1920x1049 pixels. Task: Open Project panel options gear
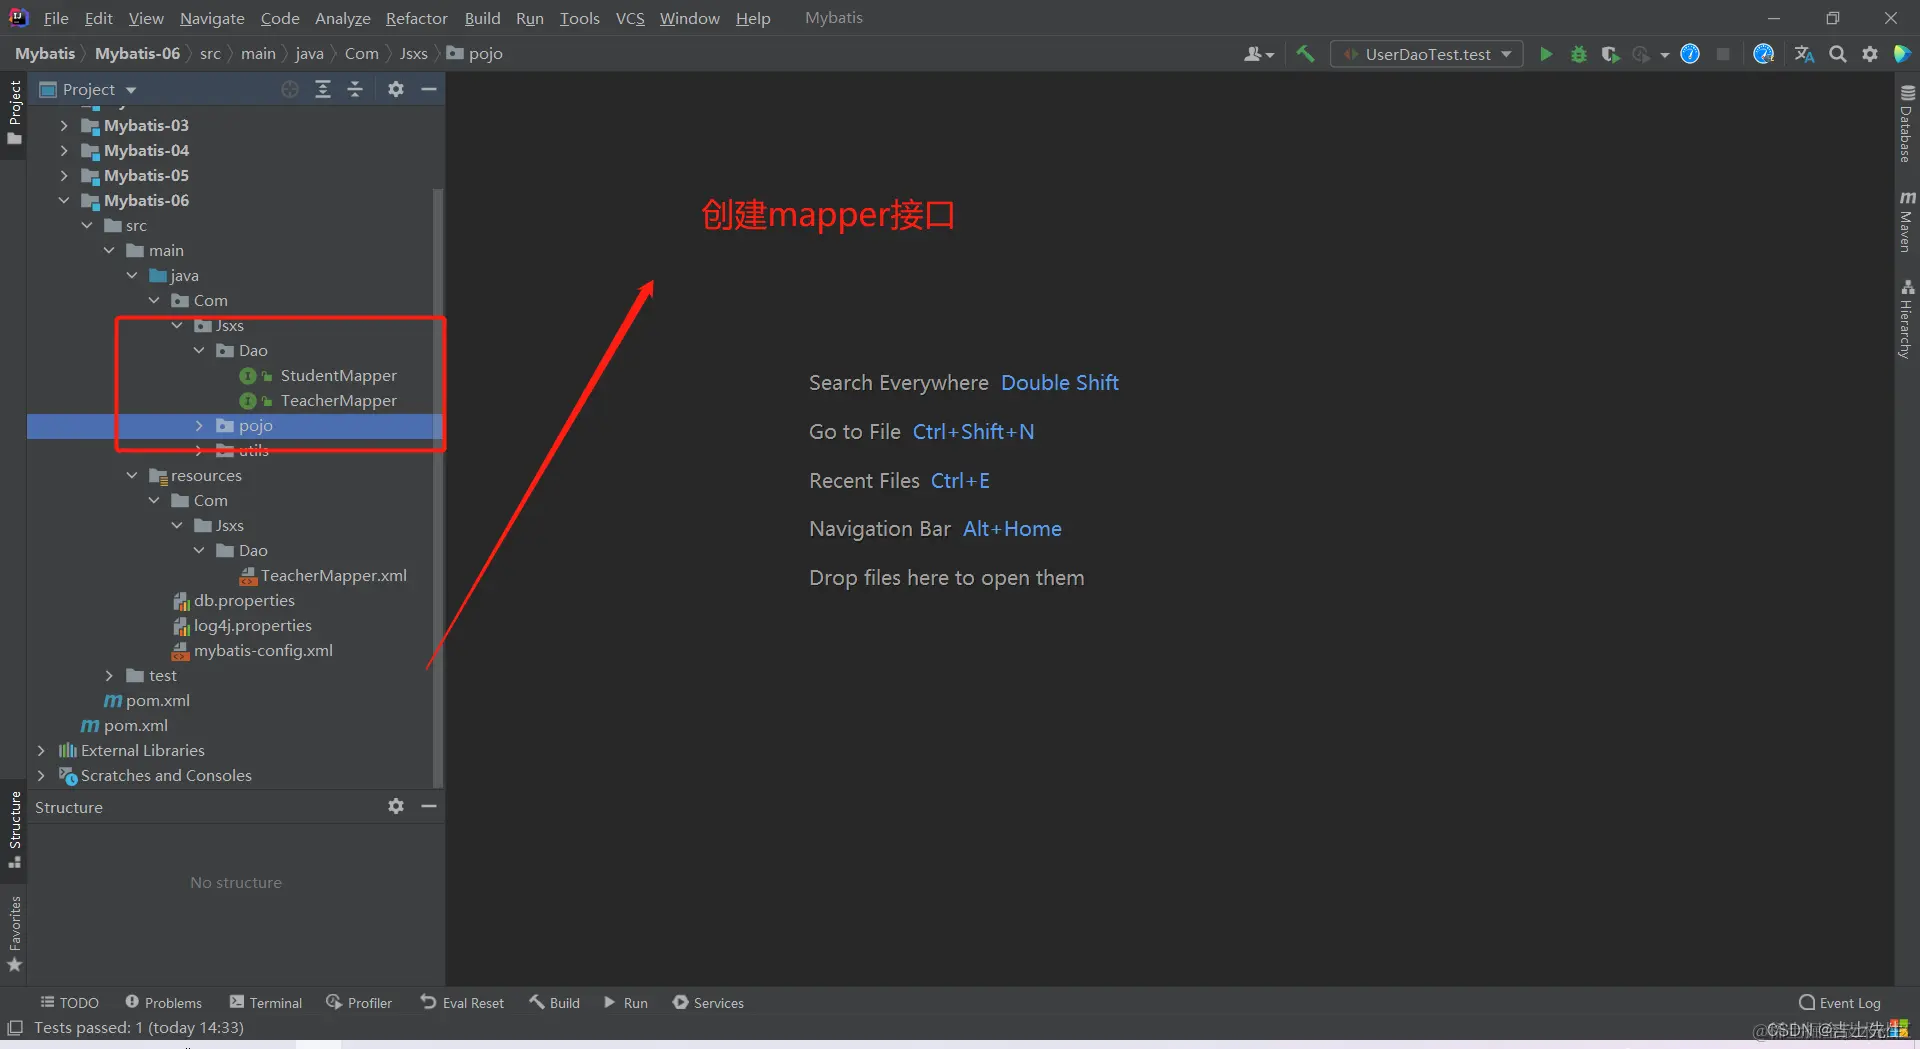tap(396, 89)
